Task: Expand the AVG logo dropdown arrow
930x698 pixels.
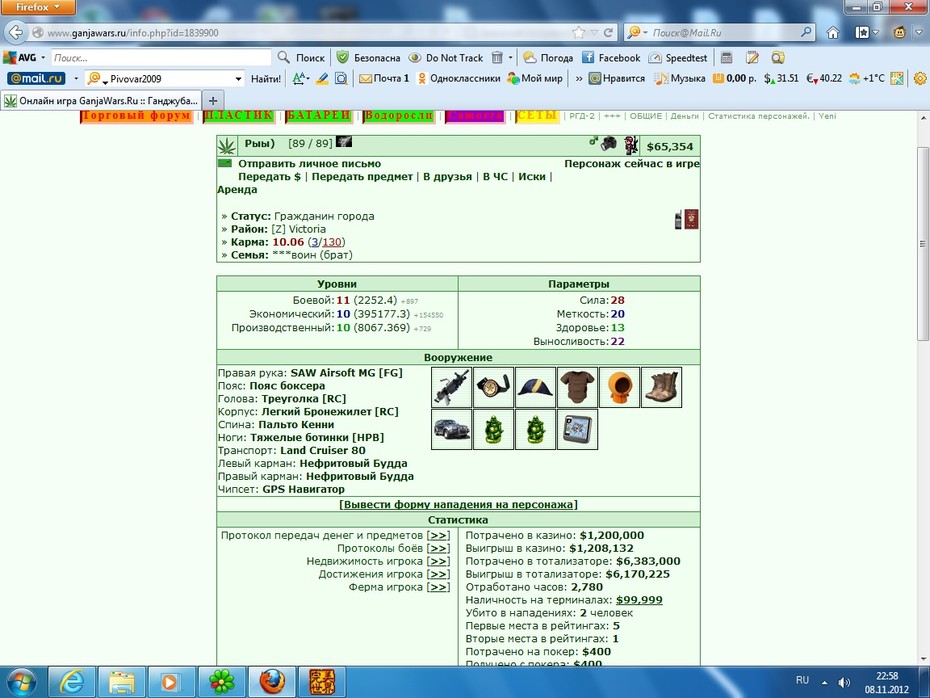Action: [43, 58]
